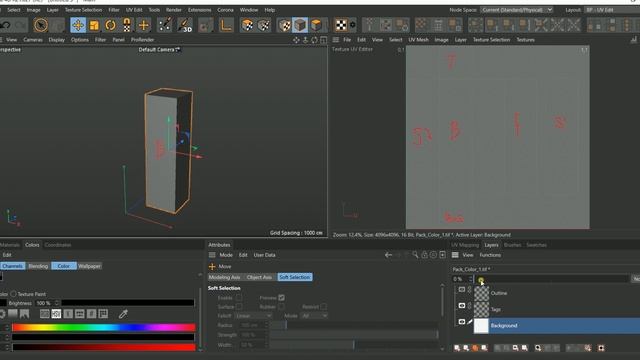640x360 pixels.
Task: Open the Layout dropdown
Action: pyautogui.click(x=612, y=10)
